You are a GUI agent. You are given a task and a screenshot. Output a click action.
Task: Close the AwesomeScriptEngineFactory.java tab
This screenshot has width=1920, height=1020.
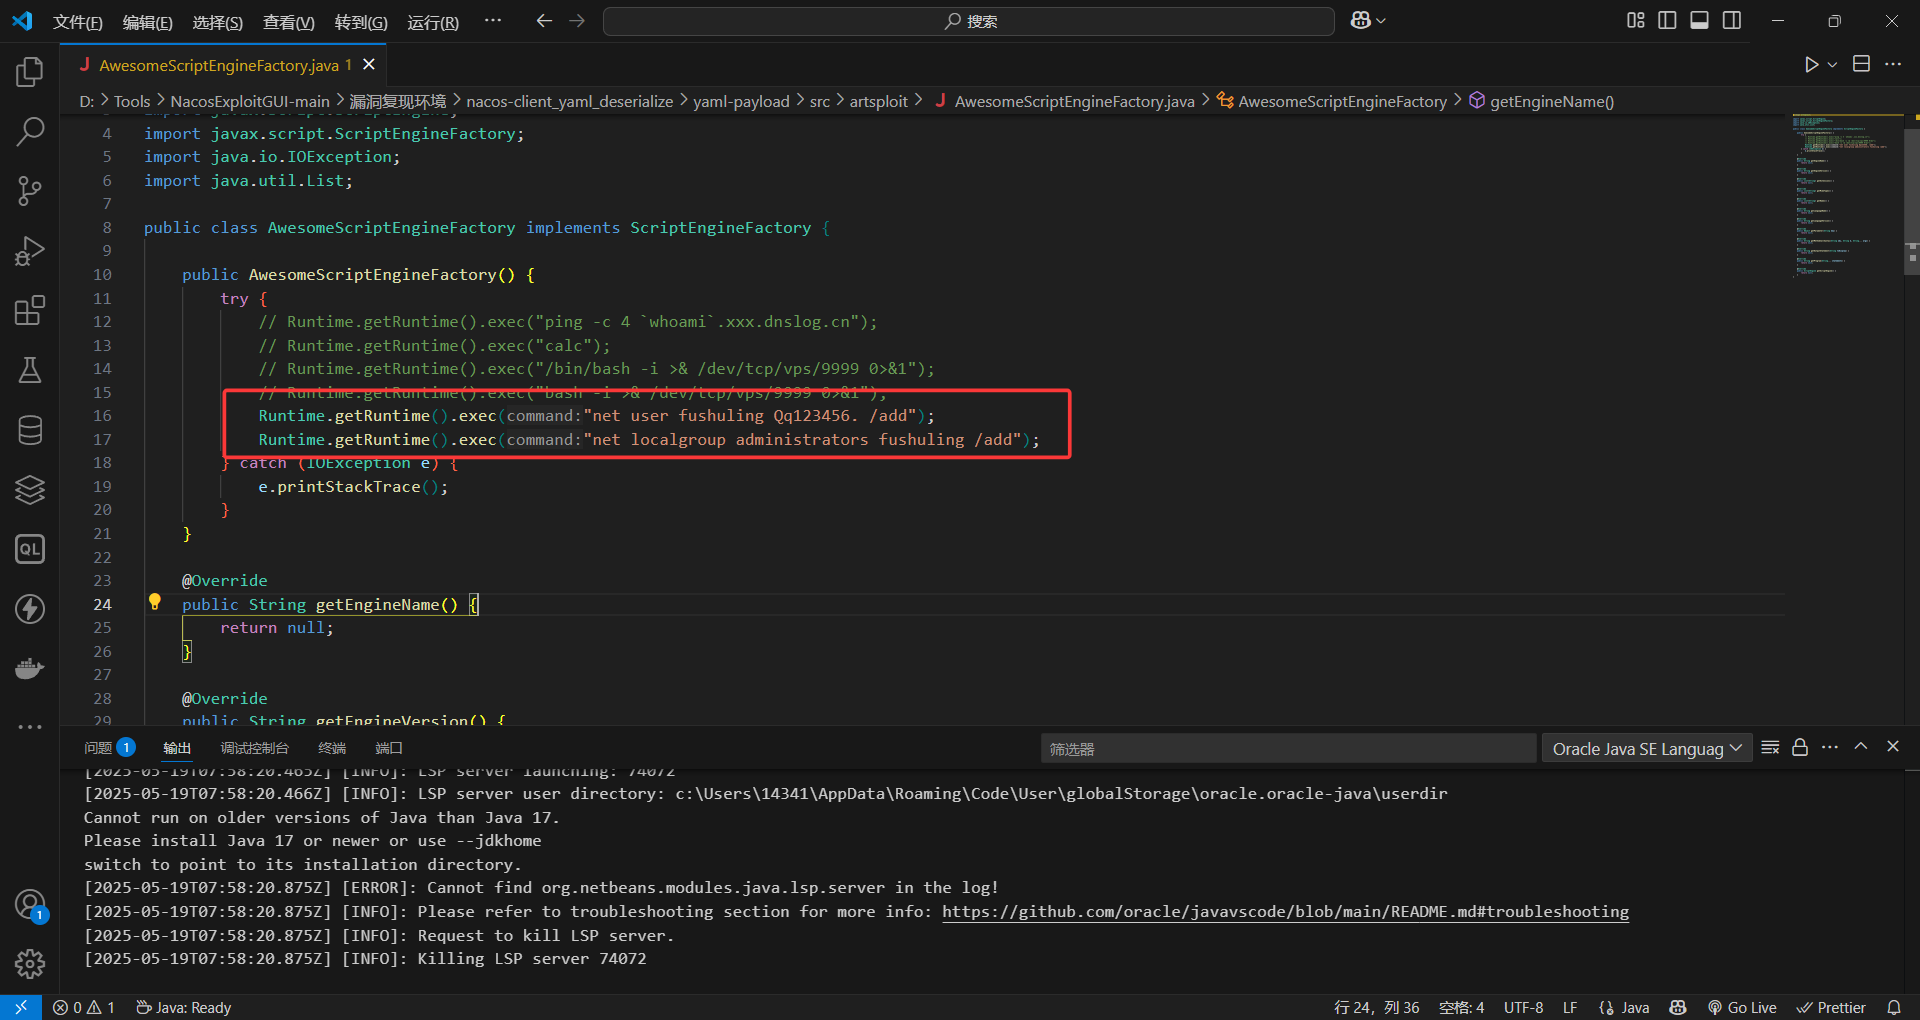point(369,65)
